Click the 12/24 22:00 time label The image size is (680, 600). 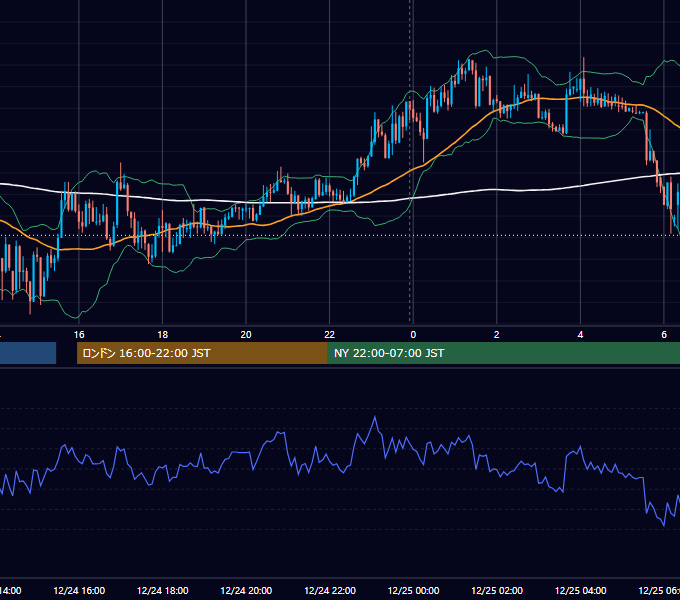click(330, 590)
